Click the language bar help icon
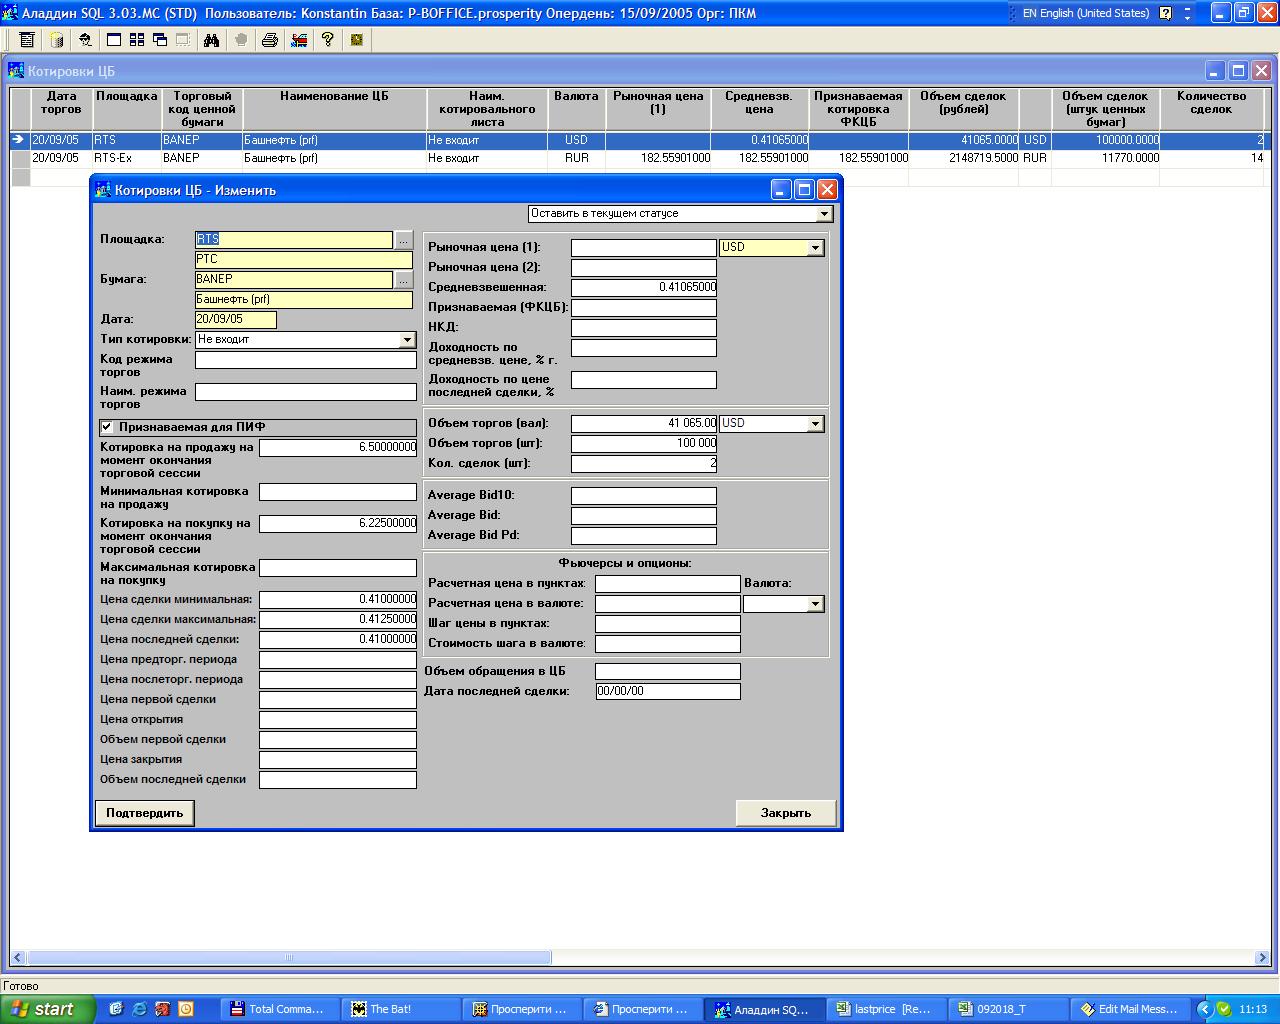This screenshot has height=1024, width=1280. click(x=1166, y=13)
